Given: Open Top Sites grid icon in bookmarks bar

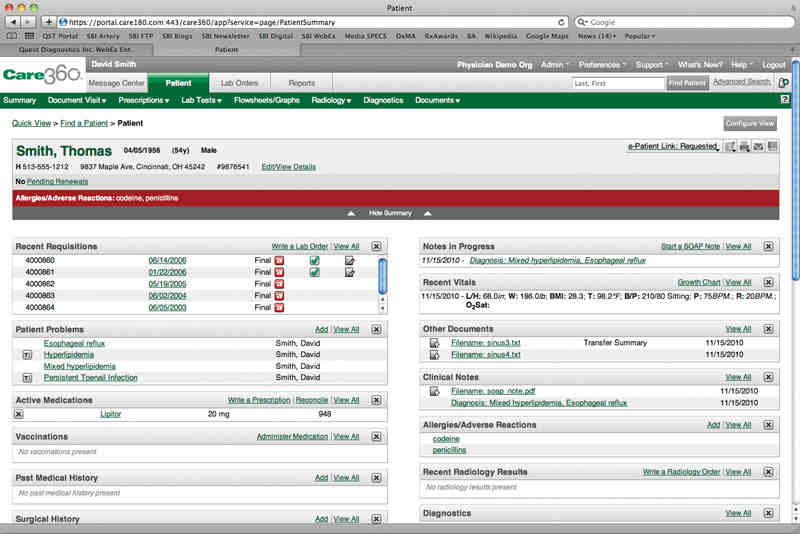Looking at the screenshot, I should 29,36.
